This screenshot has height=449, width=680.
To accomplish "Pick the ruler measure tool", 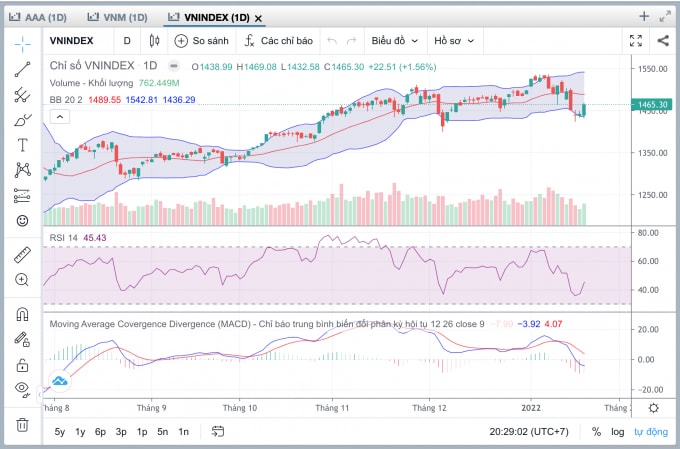I will 22,255.
